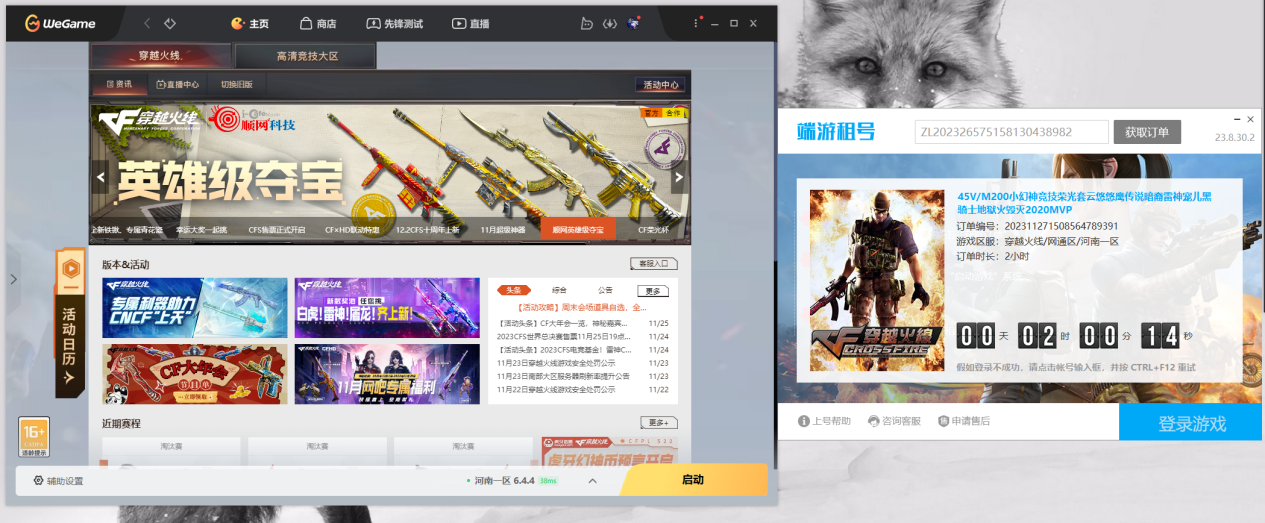Switch to 商店 store tab
The image size is (1265, 523).
[317, 23]
